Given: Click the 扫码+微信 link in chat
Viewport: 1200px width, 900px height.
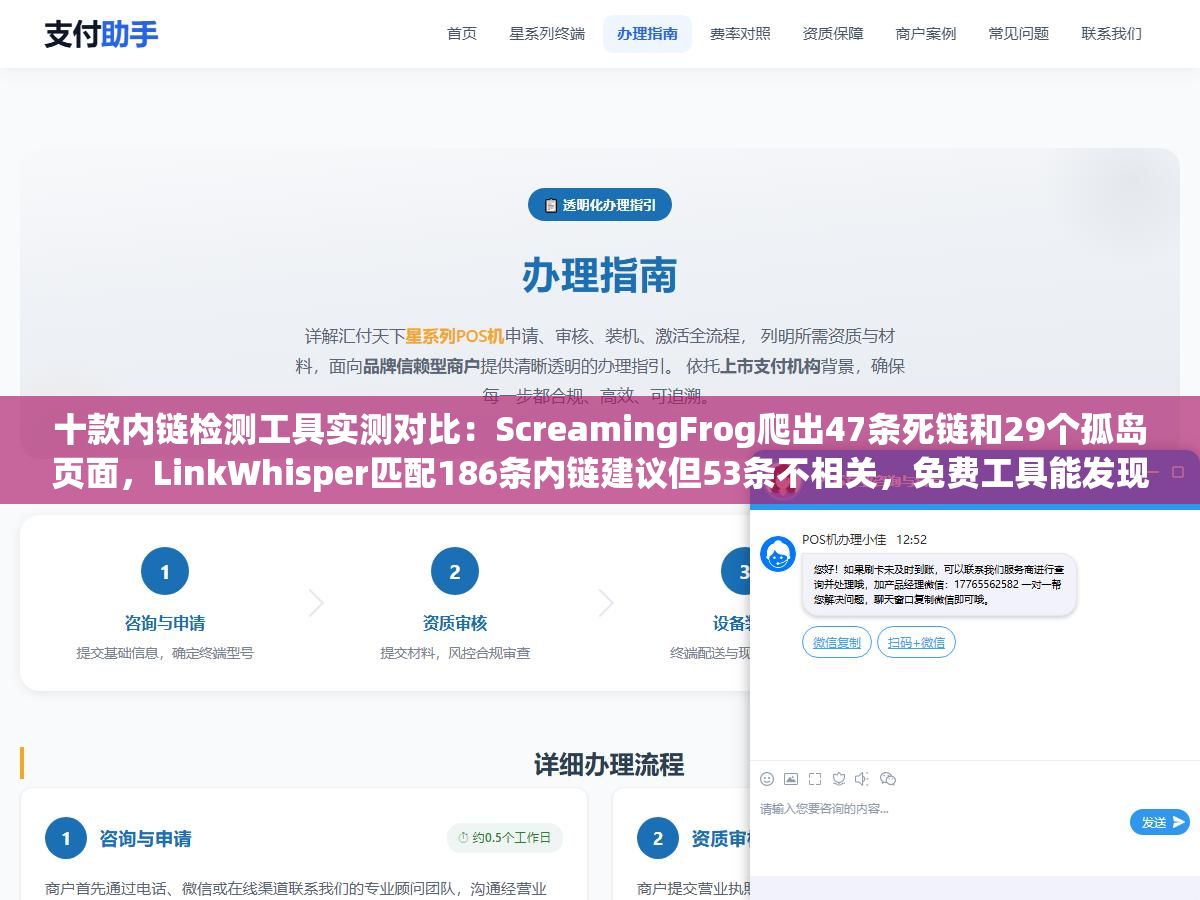Looking at the screenshot, I should tap(916, 642).
